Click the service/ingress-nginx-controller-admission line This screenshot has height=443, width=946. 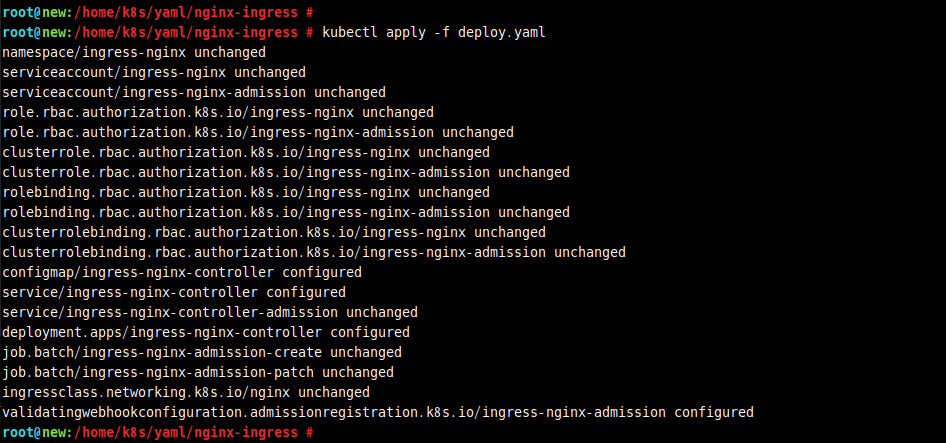pyautogui.click(x=210, y=312)
